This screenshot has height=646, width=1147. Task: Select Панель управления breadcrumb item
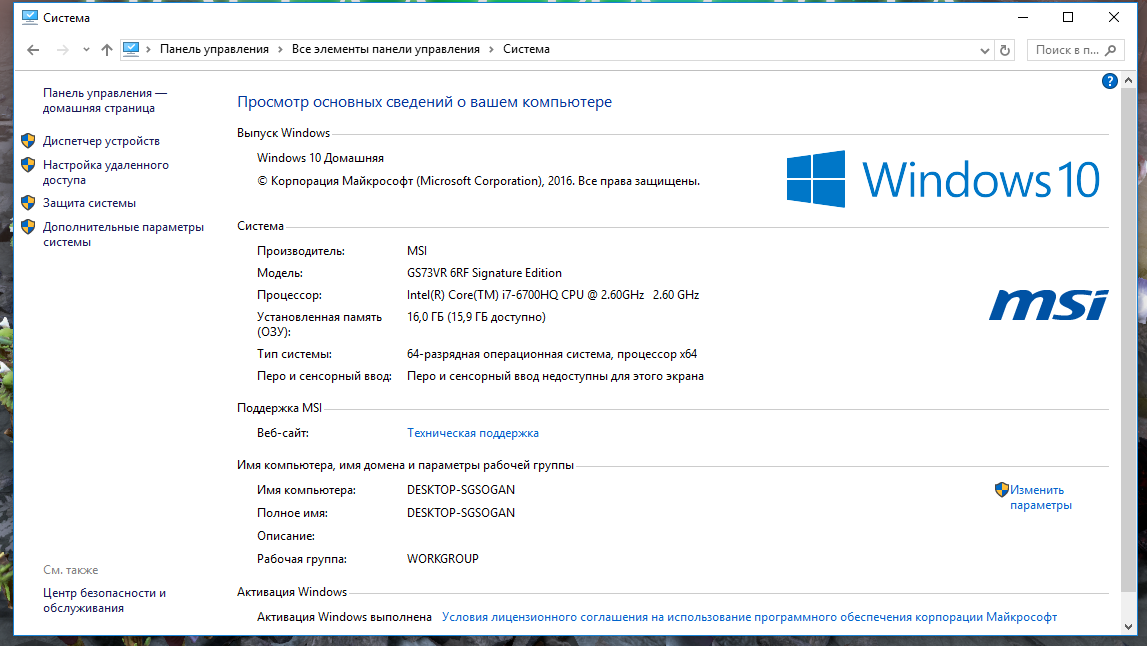click(214, 49)
